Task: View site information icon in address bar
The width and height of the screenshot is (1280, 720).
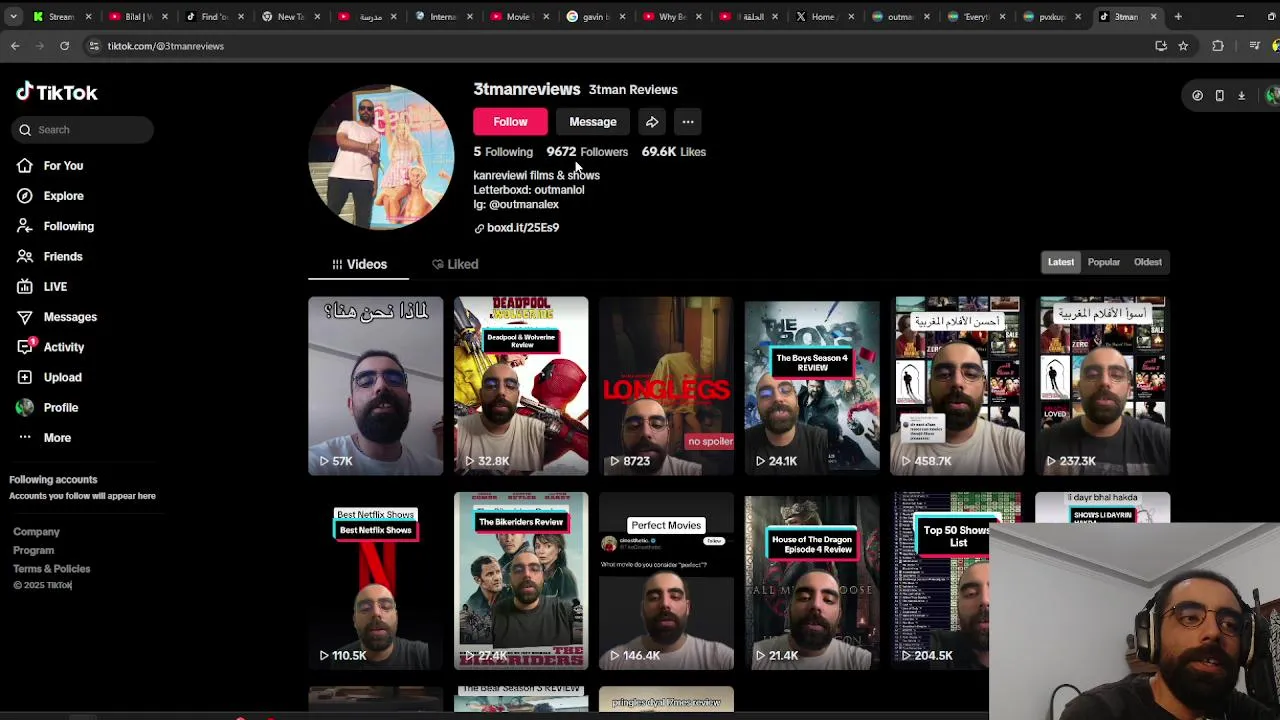Action: tap(93, 46)
